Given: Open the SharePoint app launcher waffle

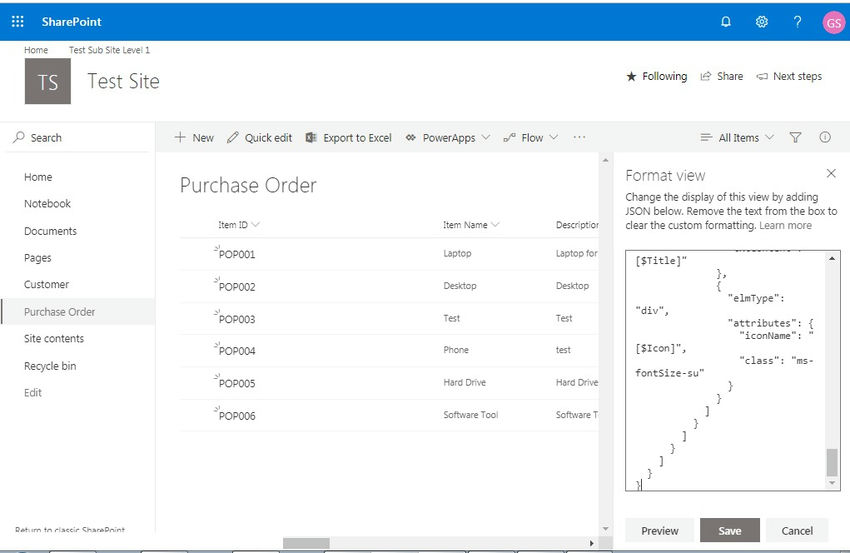Looking at the screenshot, I should pos(18,21).
